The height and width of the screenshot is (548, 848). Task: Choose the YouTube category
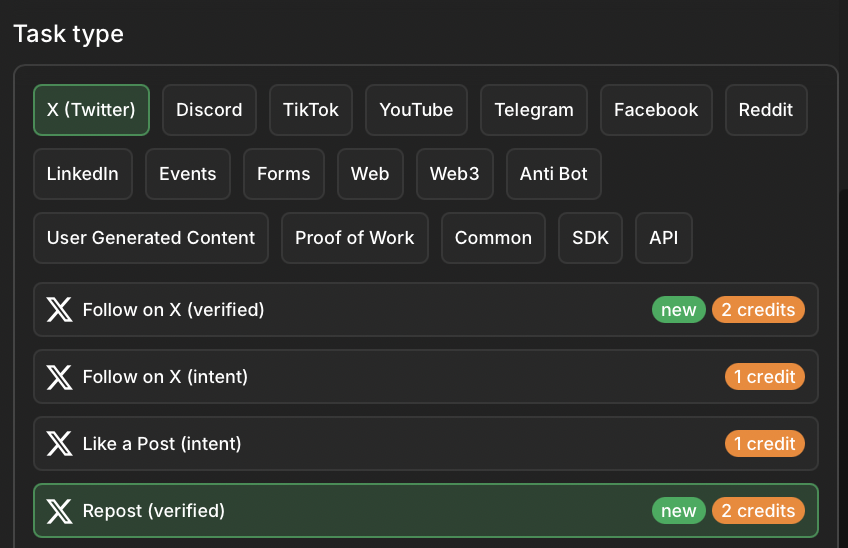point(416,110)
